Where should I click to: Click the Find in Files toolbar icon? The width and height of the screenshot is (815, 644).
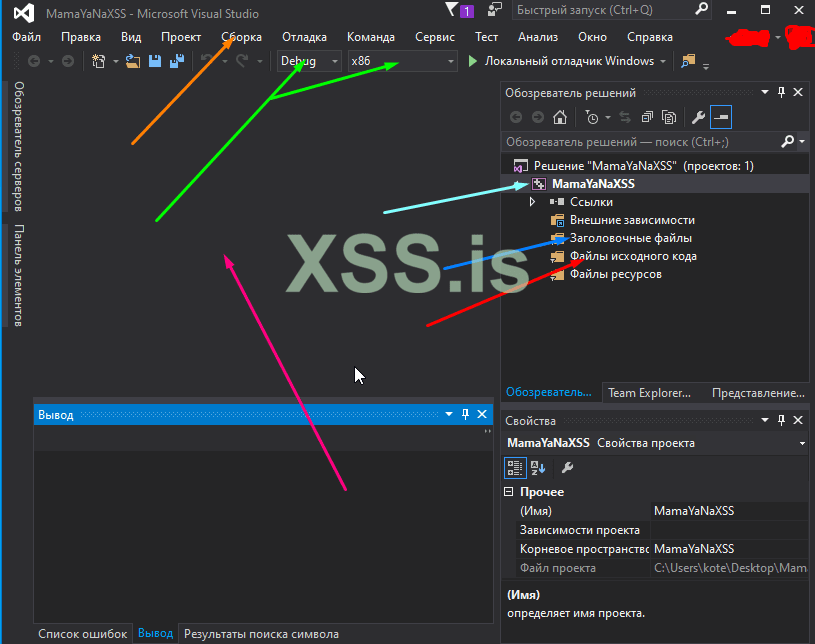(x=688, y=61)
